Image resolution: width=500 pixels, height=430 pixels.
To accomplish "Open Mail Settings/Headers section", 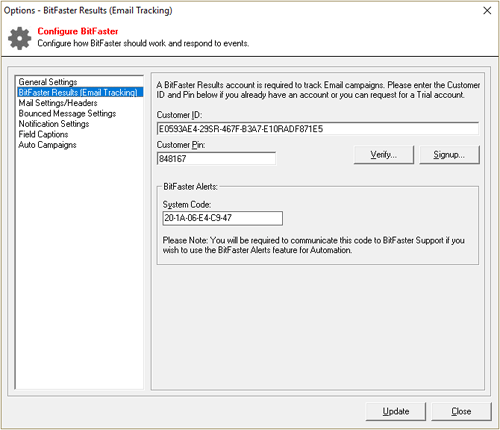I will click(58, 103).
